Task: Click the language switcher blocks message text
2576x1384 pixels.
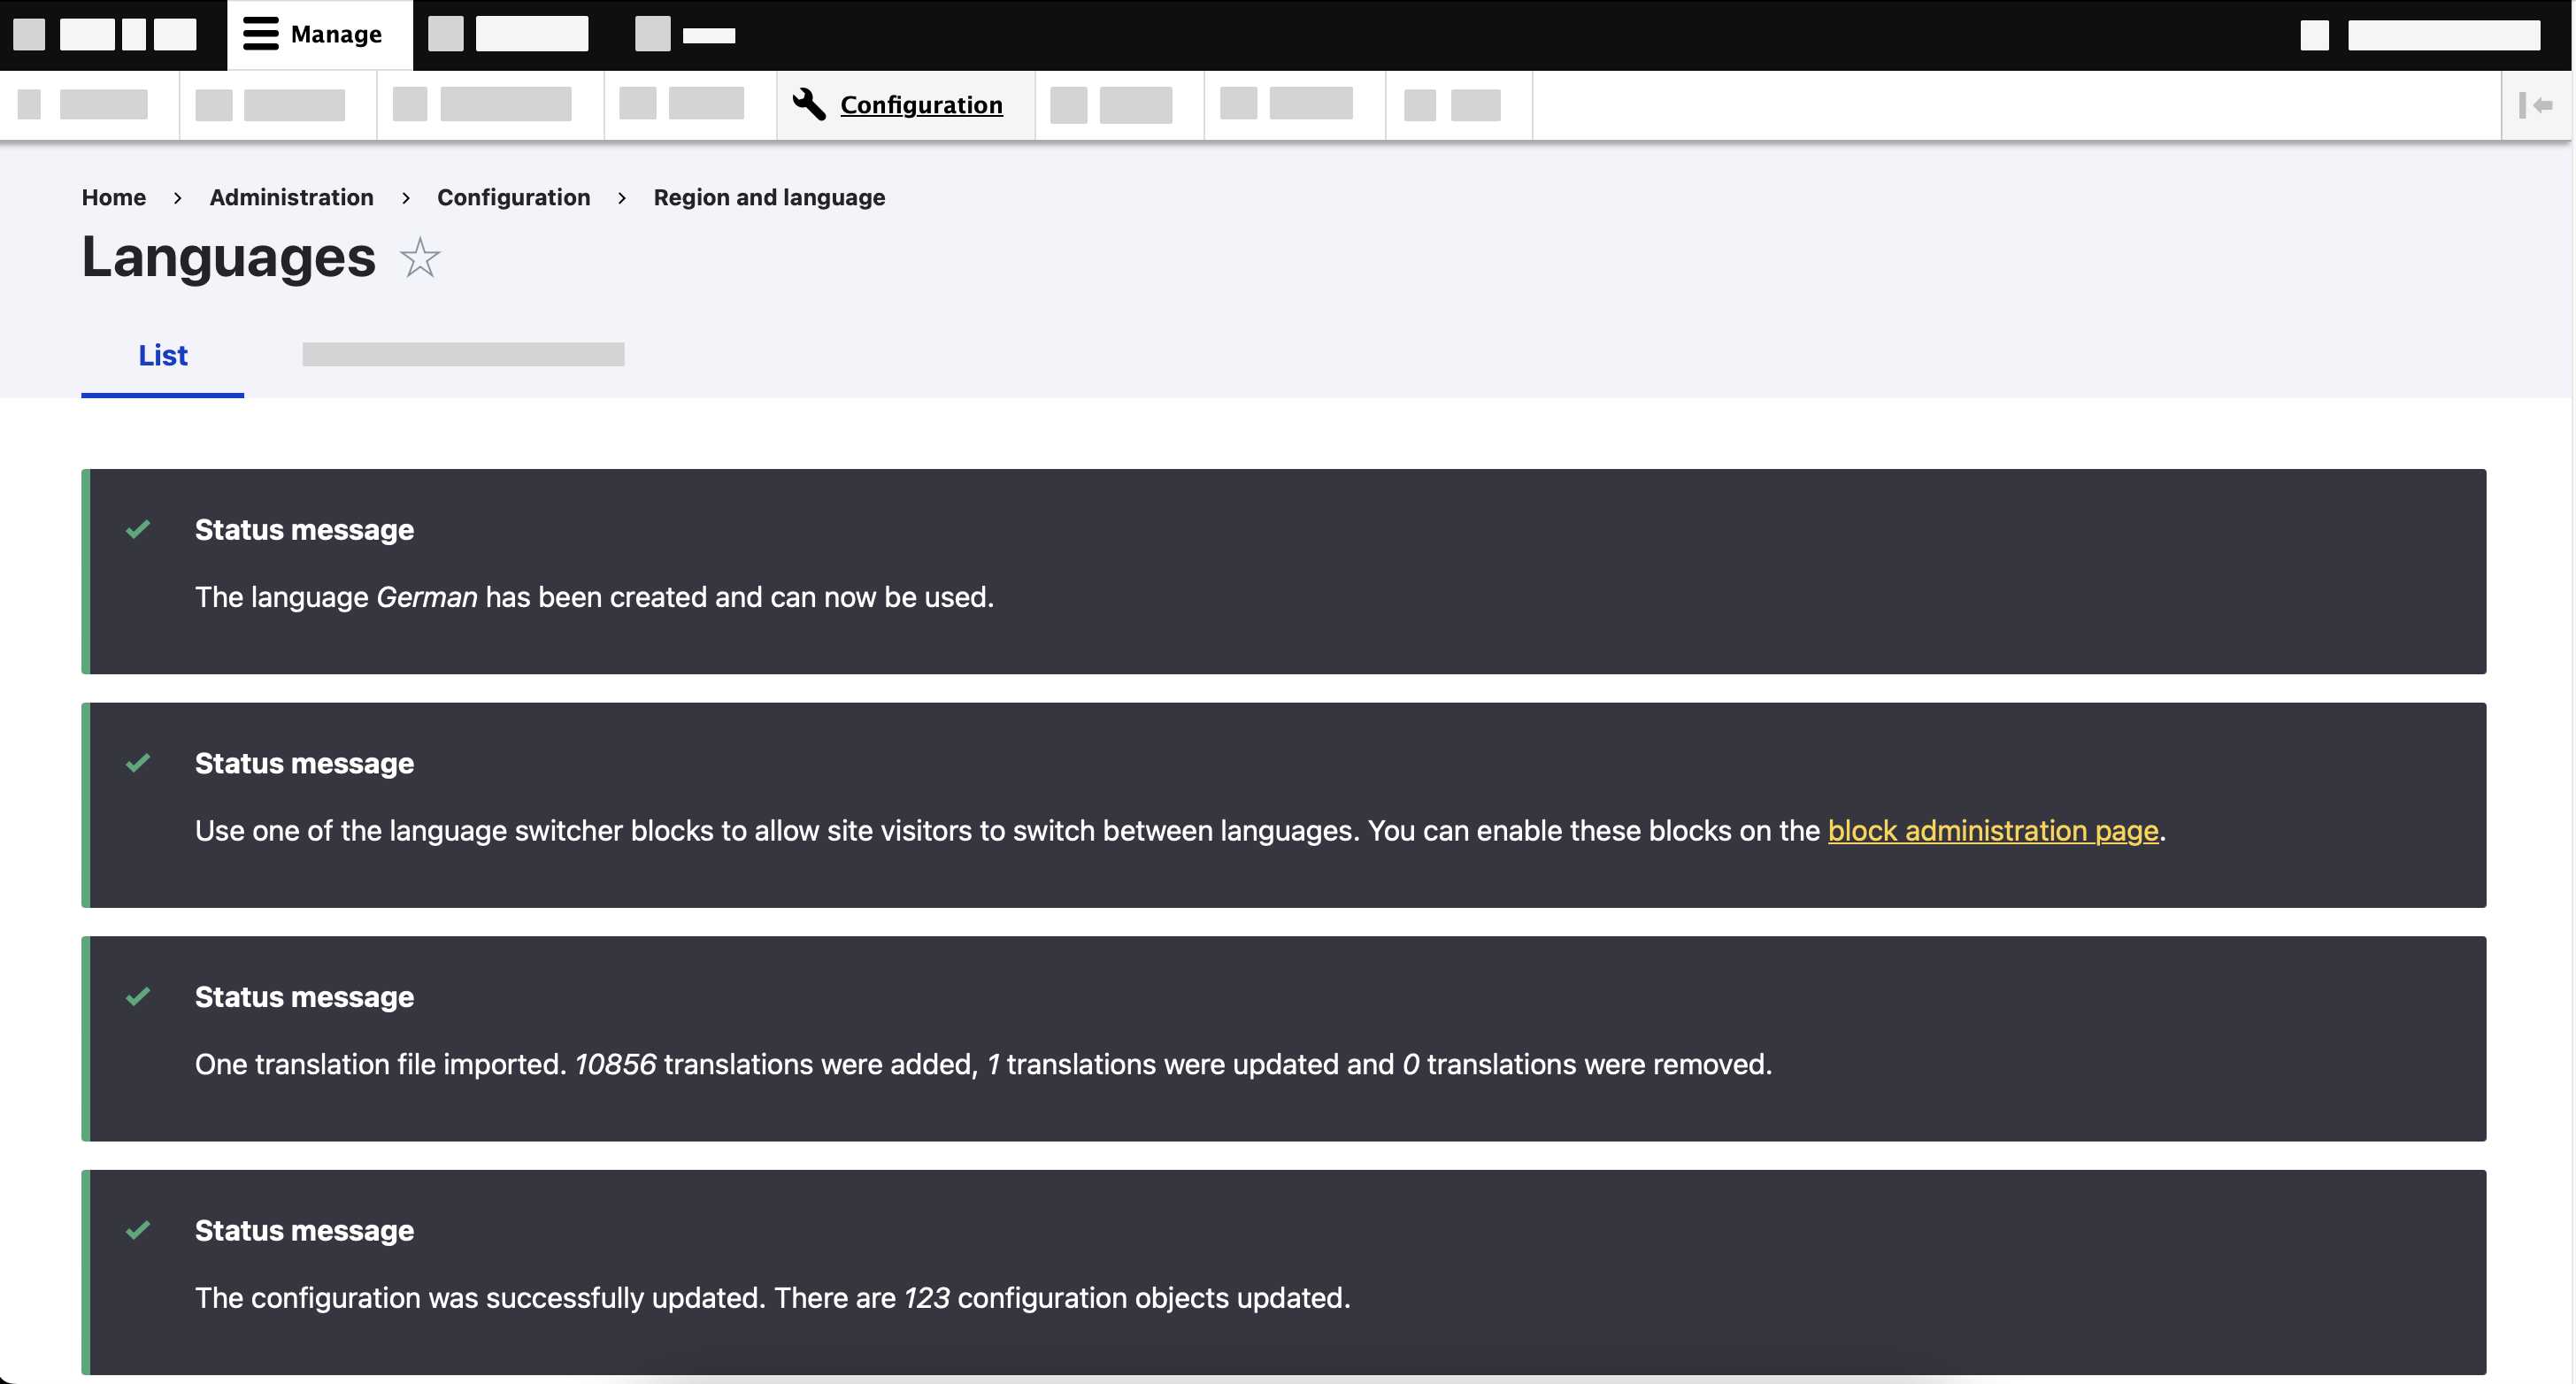Action: [x=1180, y=830]
